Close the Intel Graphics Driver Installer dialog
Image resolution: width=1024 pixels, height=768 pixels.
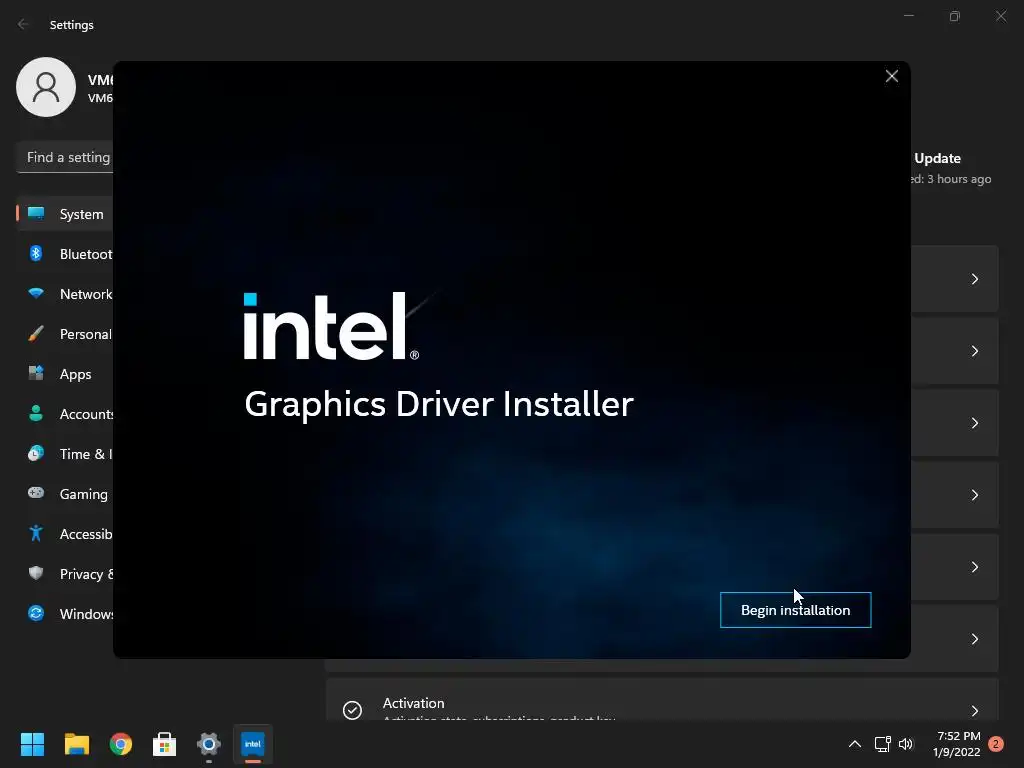coord(891,76)
